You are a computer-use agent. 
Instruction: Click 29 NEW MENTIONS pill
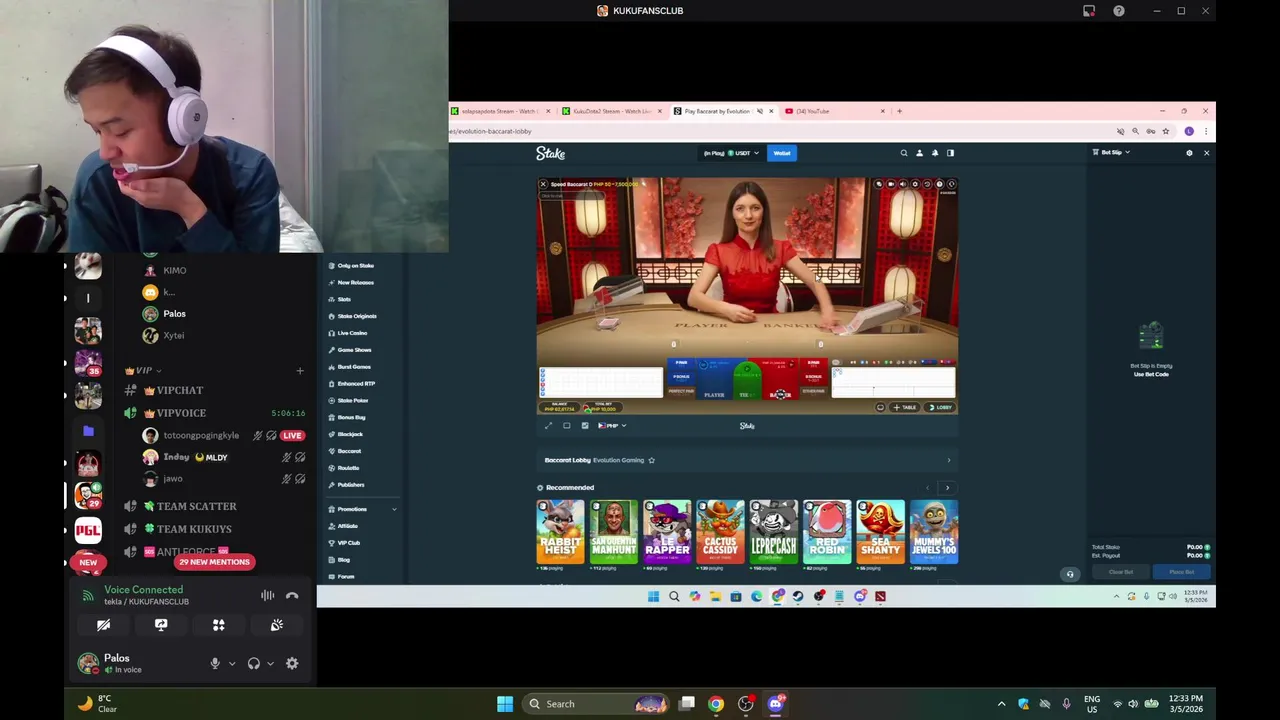click(214, 562)
